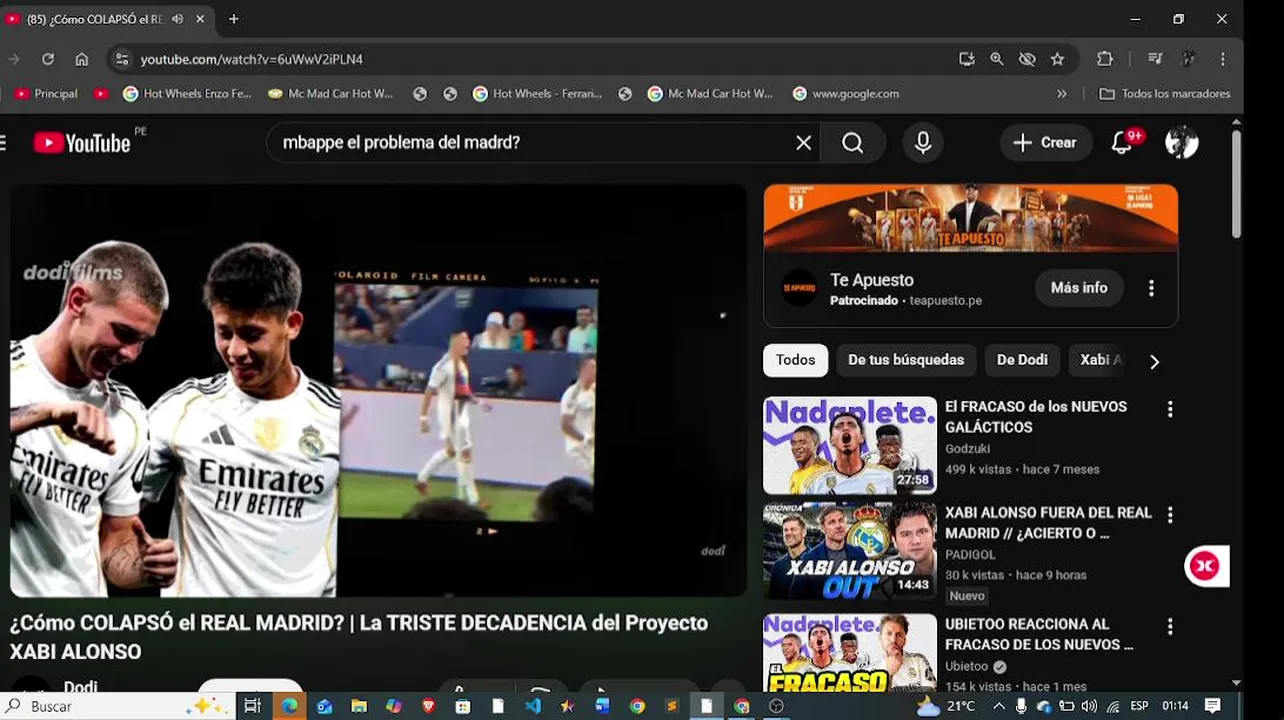Click the crossed-eye tracking protection icon
Image resolution: width=1284 pixels, height=720 pixels.
[x=1027, y=59]
